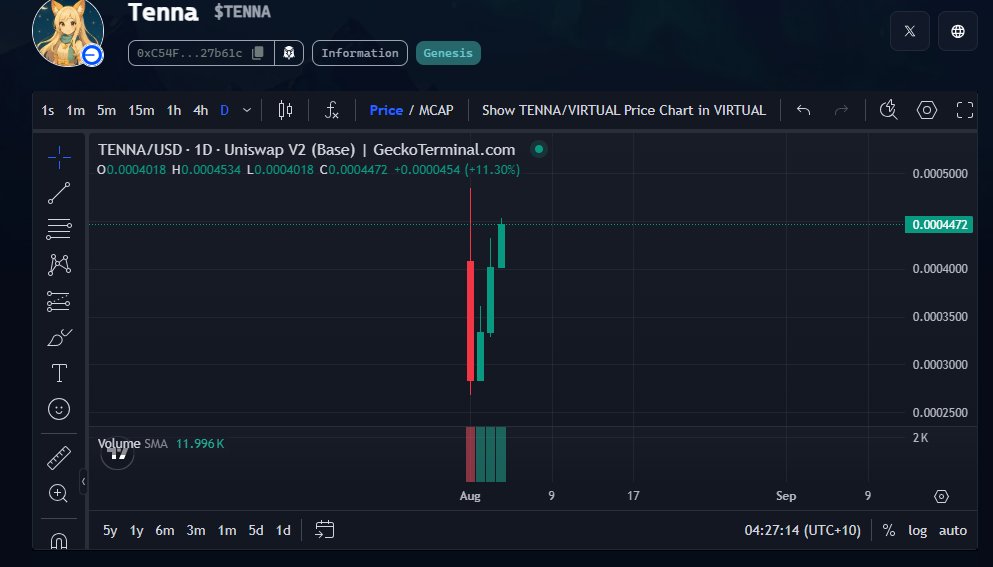Set range to 1d
This screenshot has height=567, width=993.
283,530
